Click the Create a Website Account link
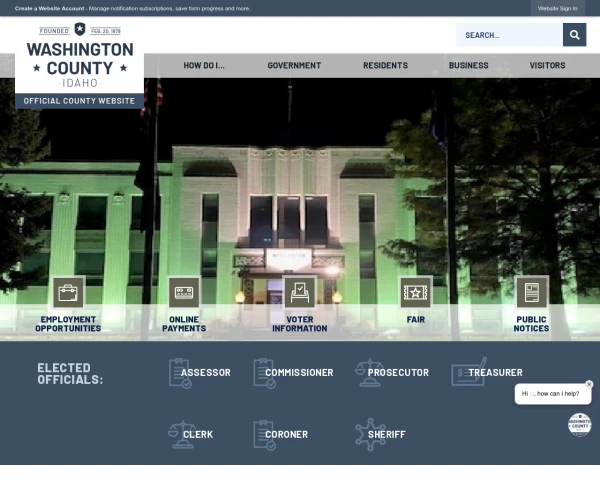Screen dimensions: 600x480 [49, 8]
